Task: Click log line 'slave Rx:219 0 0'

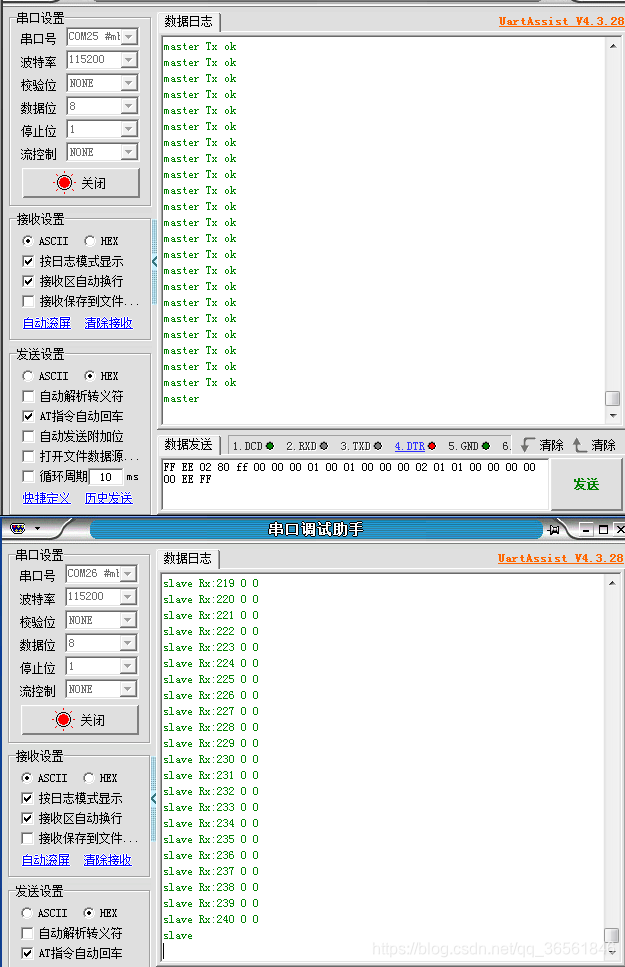Action: pyautogui.click(x=211, y=583)
